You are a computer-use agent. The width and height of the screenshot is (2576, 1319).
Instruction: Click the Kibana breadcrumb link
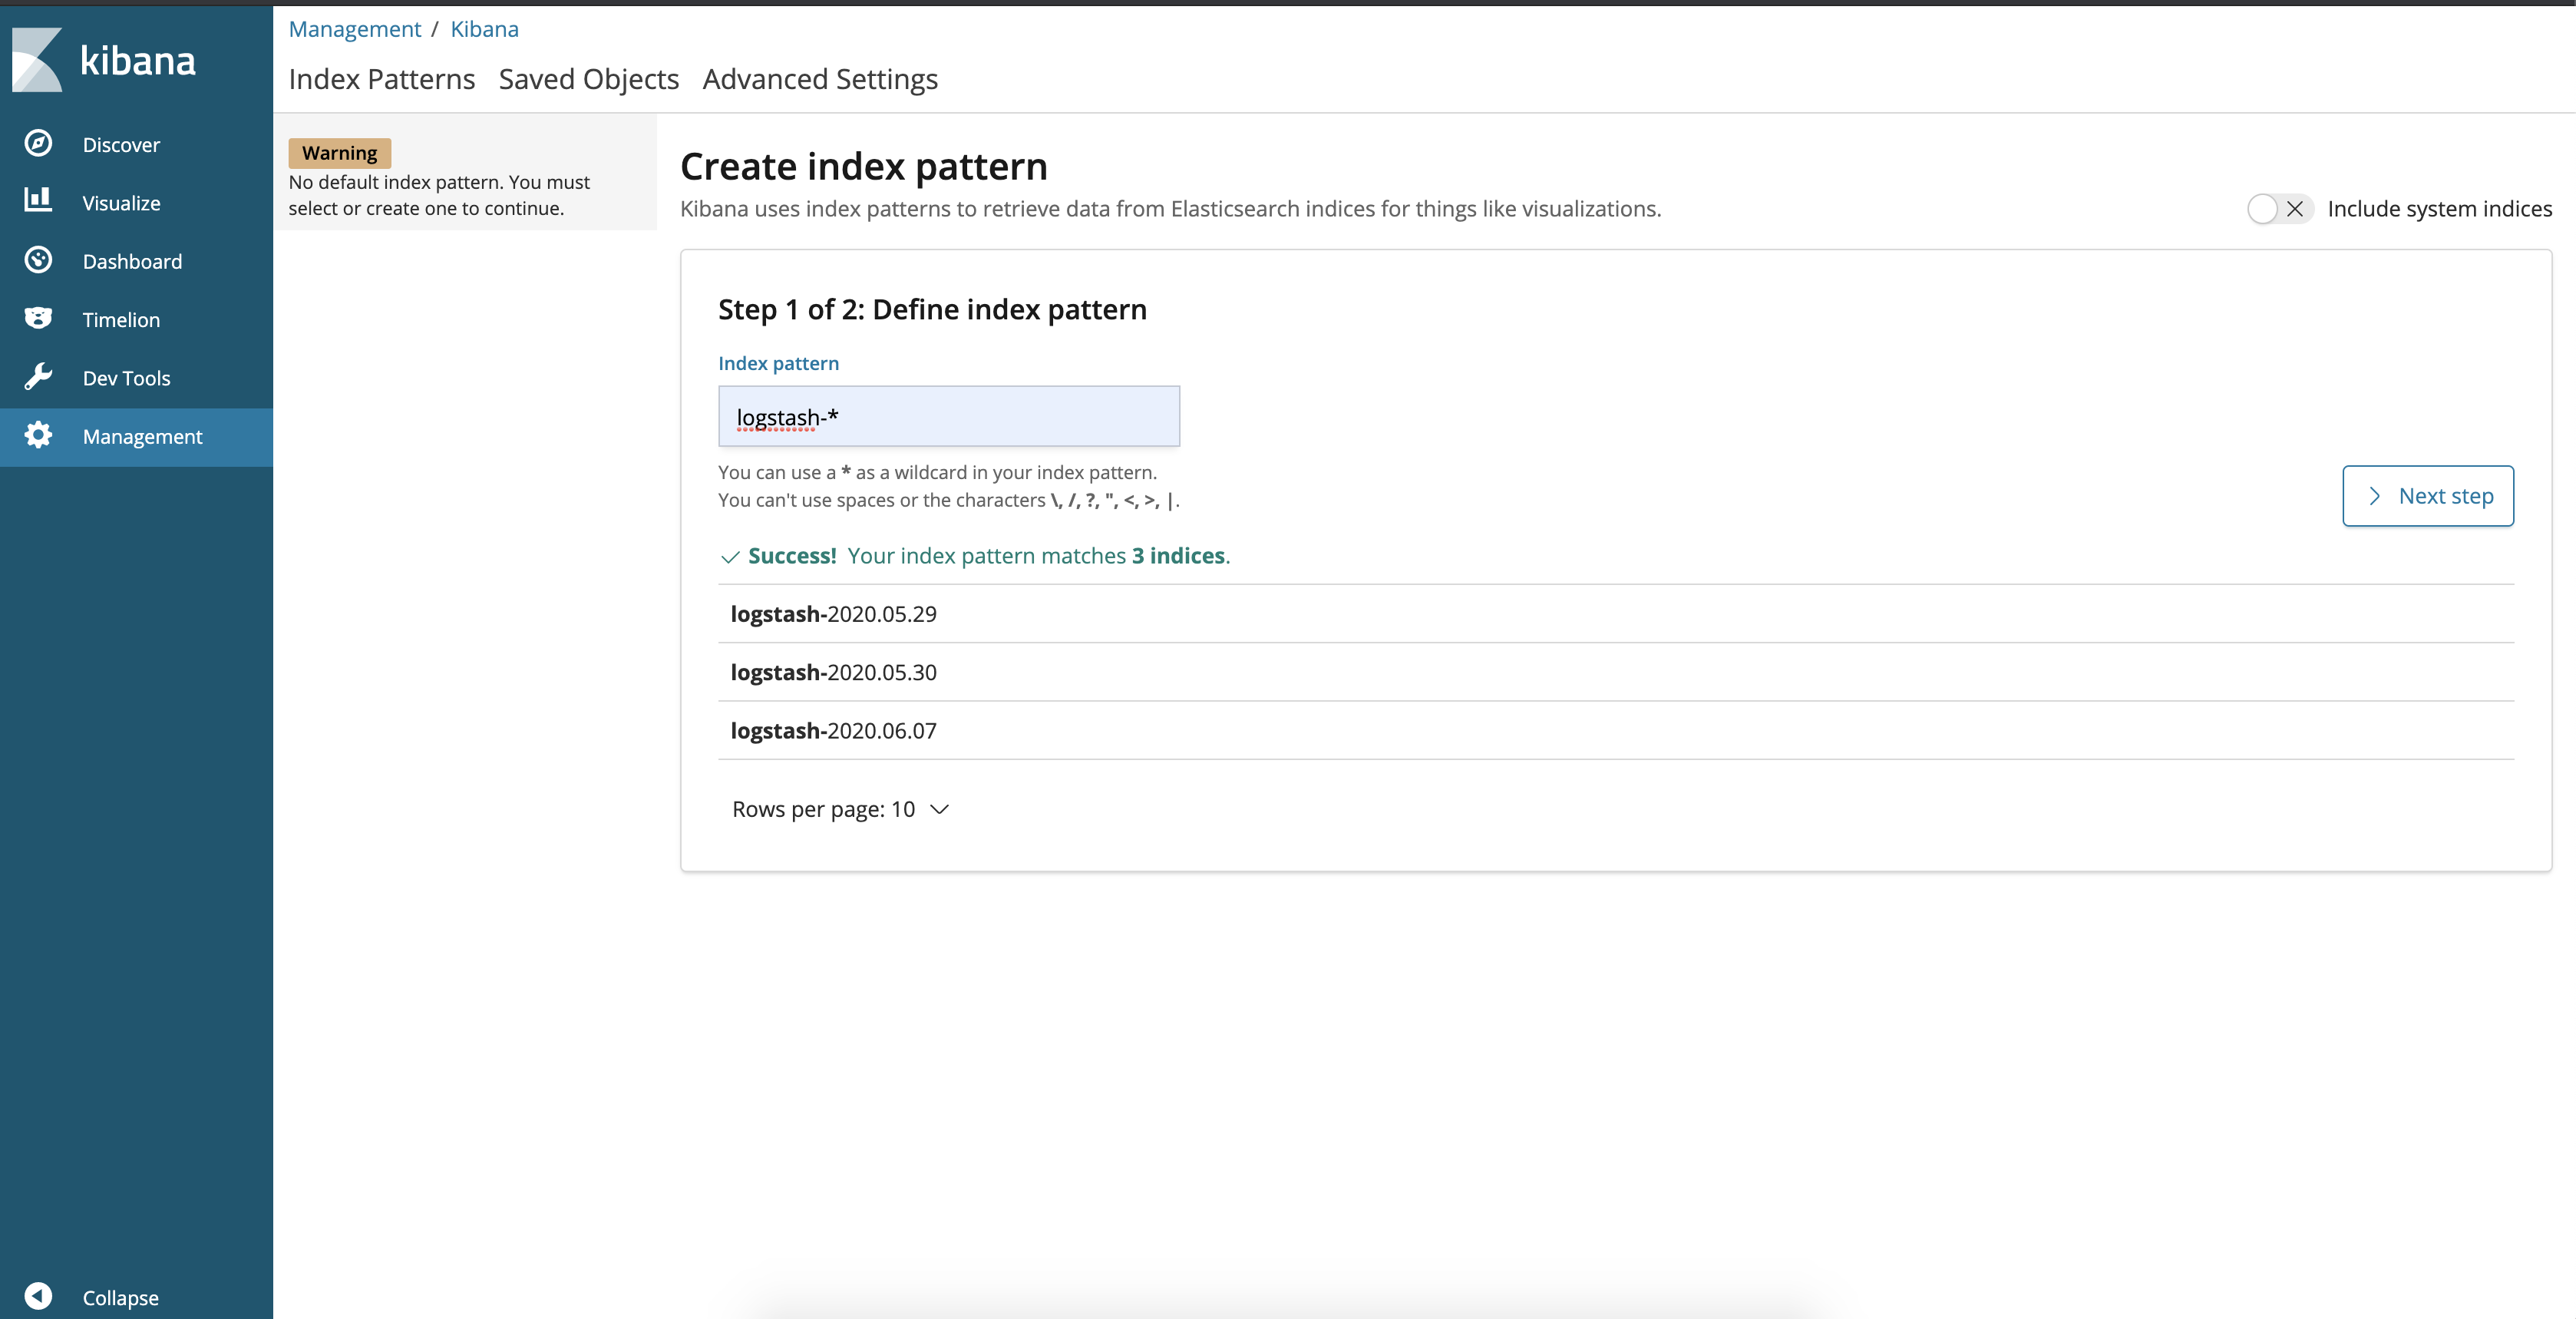point(484,29)
